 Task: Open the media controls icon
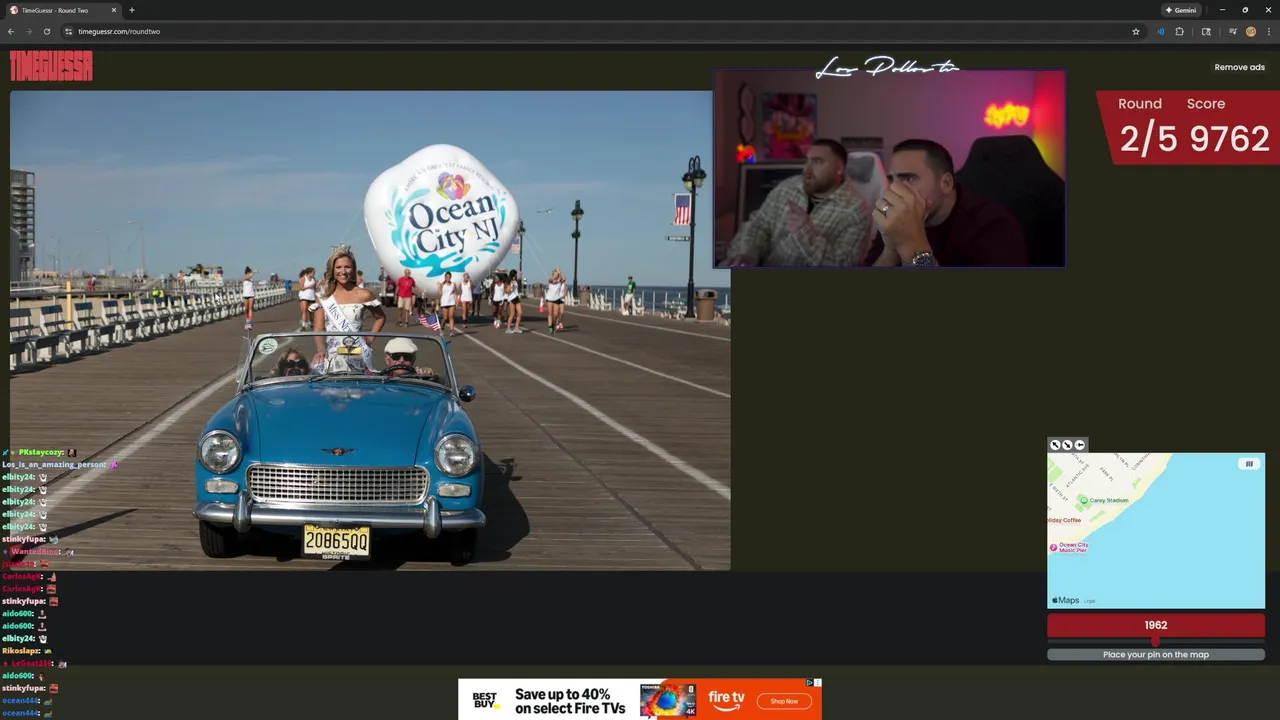tap(1232, 31)
